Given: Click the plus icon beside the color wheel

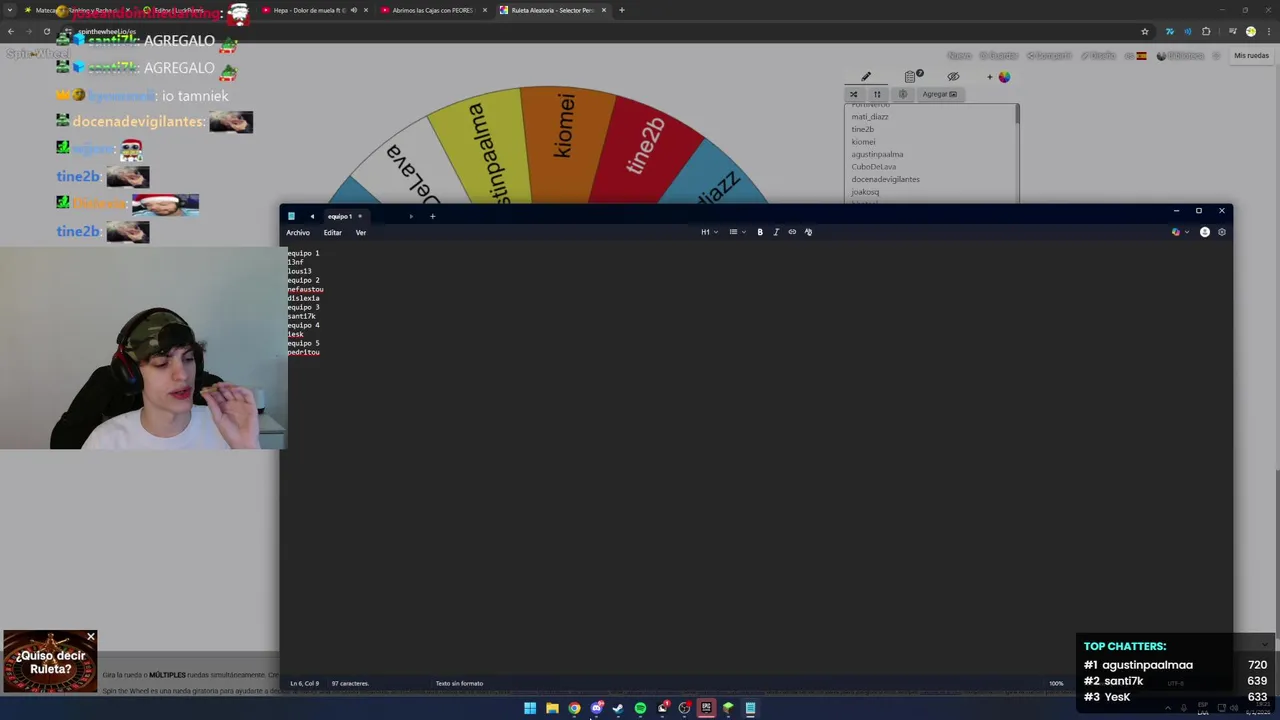Looking at the screenshot, I should pyautogui.click(x=990, y=77).
